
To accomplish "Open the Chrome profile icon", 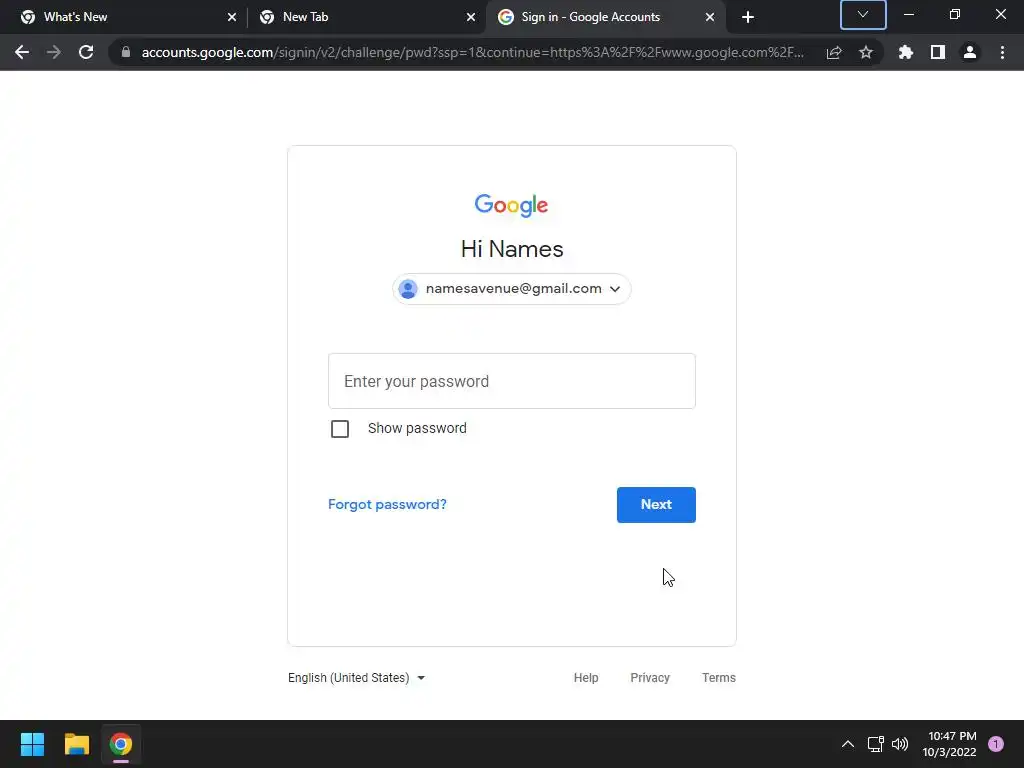I will (970, 52).
